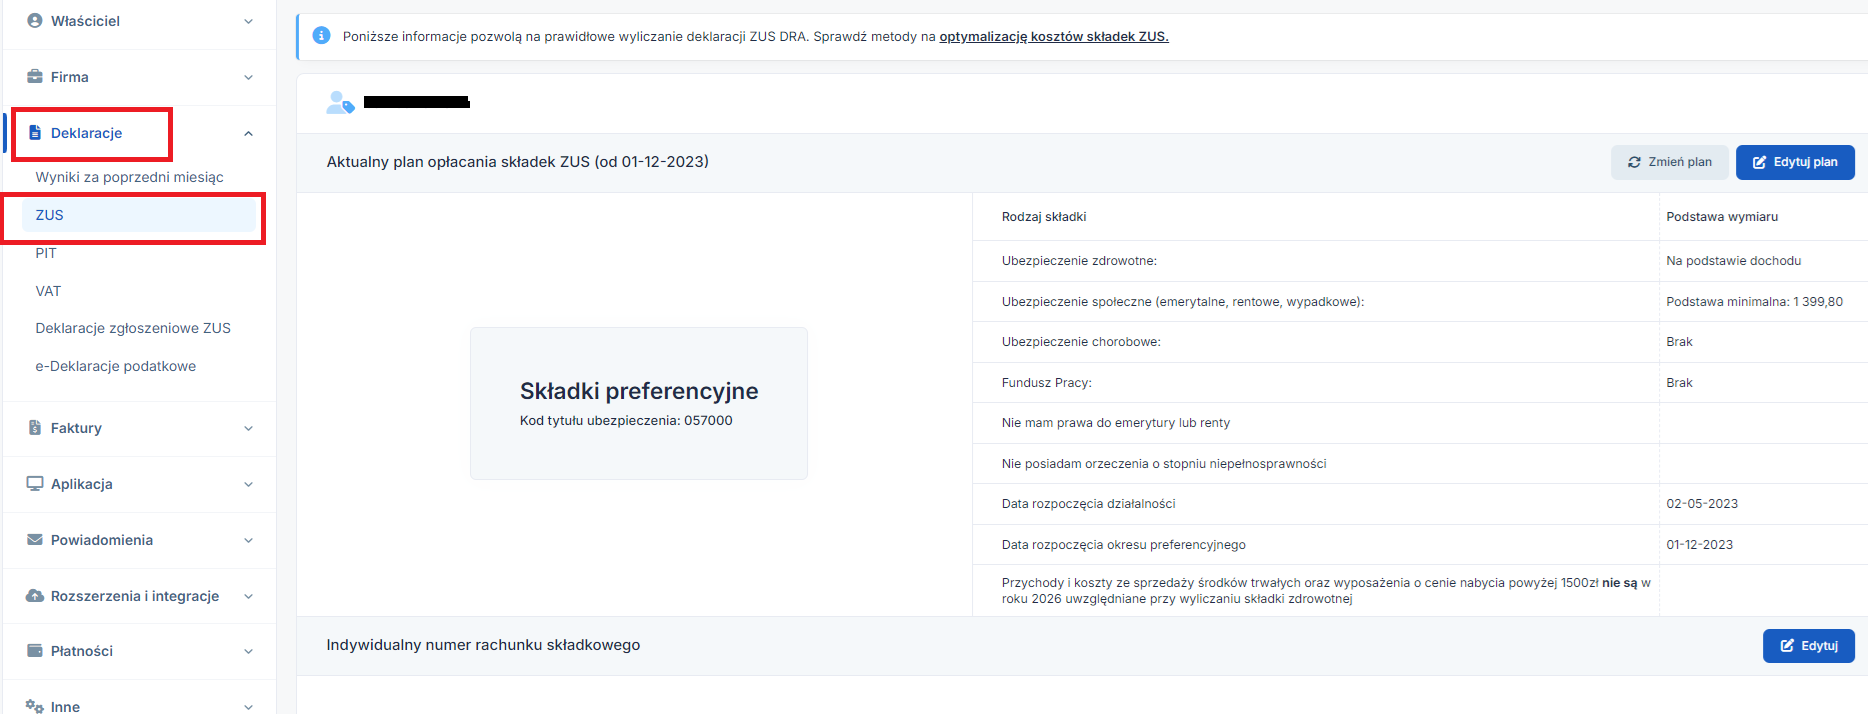Expand the Płatności section chevron
The width and height of the screenshot is (1868, 714).
click(x=248, y=652)
